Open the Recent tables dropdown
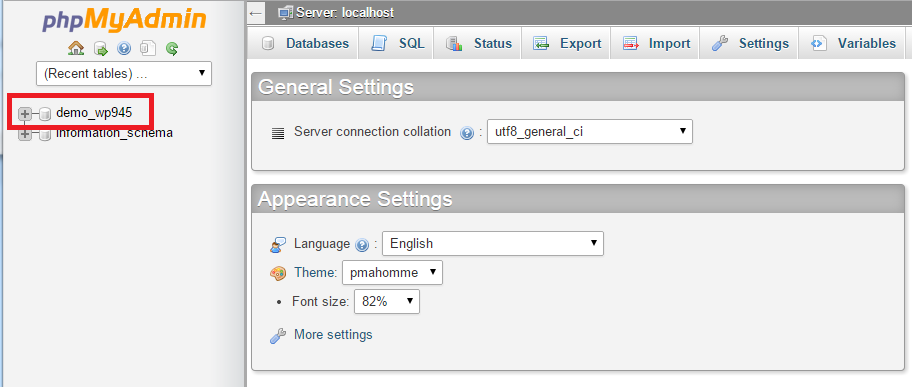Screen dimensions: 912x387 coord(124,74)
